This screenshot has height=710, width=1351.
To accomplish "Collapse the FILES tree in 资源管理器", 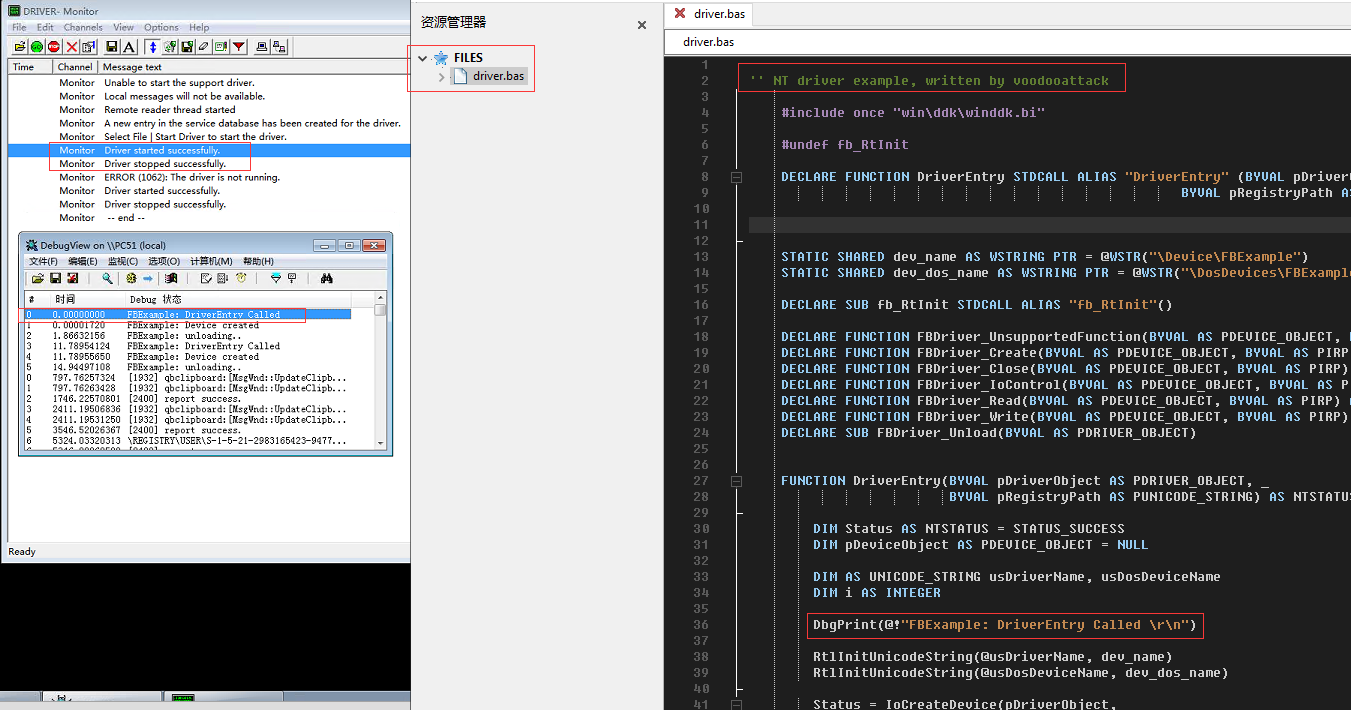I will pos(421,57).
